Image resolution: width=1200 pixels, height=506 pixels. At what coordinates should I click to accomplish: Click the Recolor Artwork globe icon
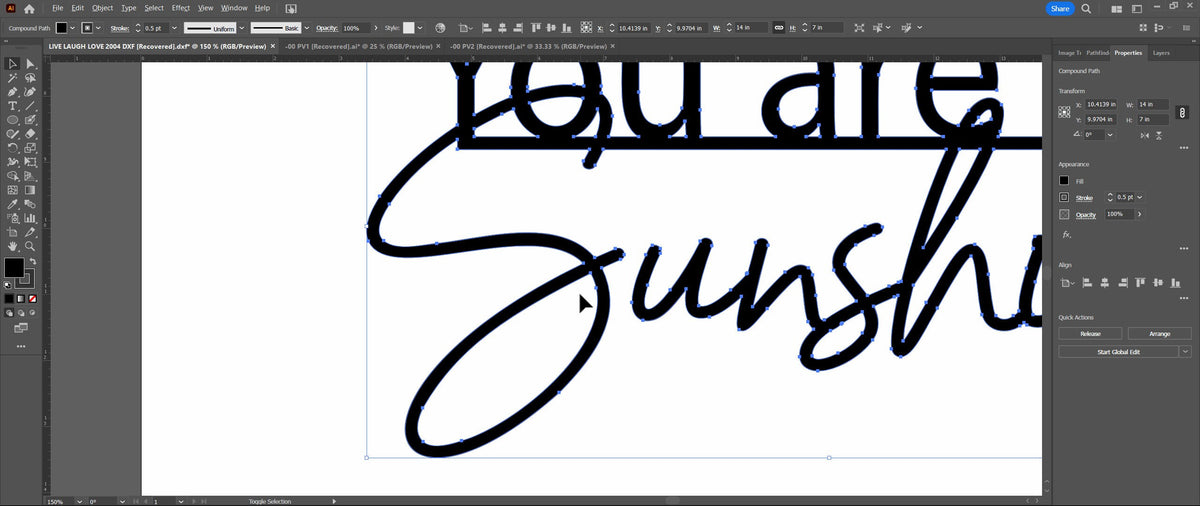tap(440, 28)
